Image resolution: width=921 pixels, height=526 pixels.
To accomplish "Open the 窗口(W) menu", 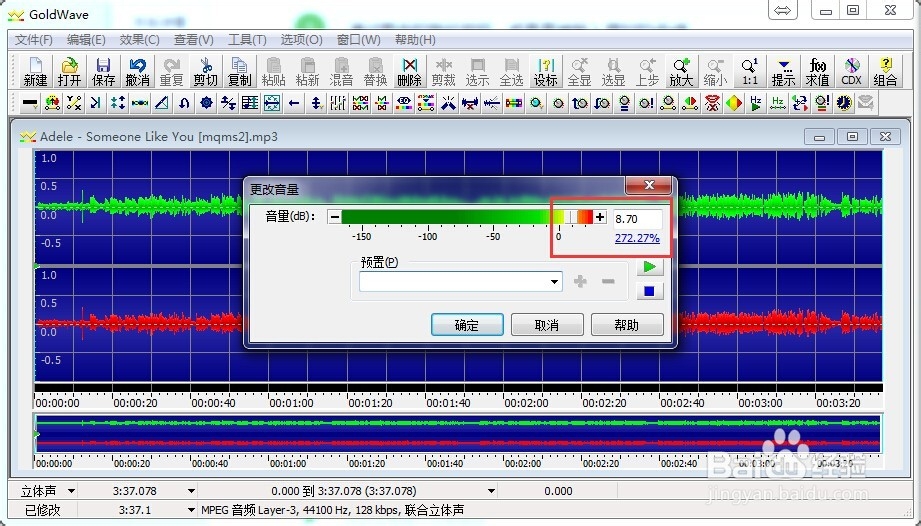I will tap(358, 40).
